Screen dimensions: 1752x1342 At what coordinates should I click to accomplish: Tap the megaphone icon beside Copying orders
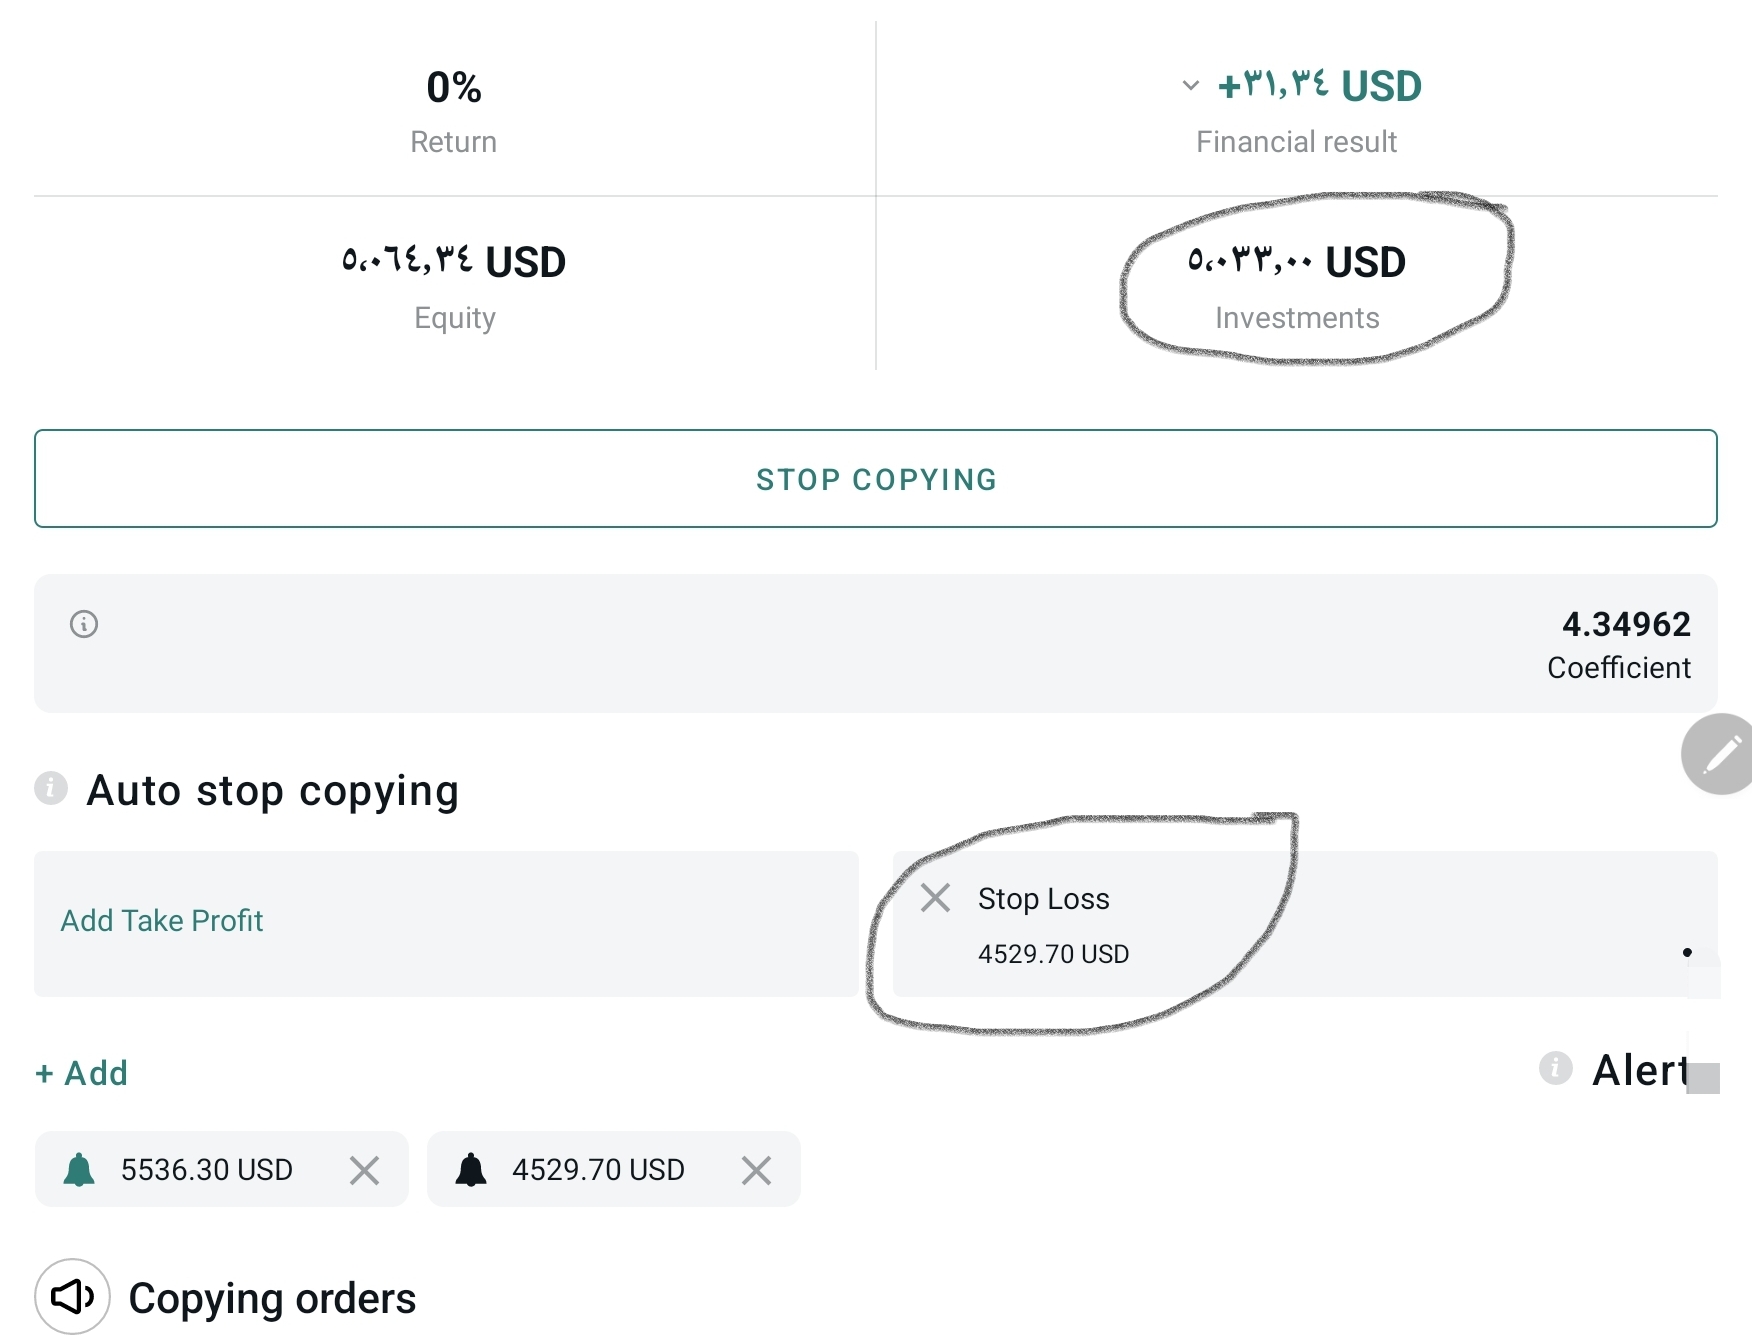click(72, 1297)
